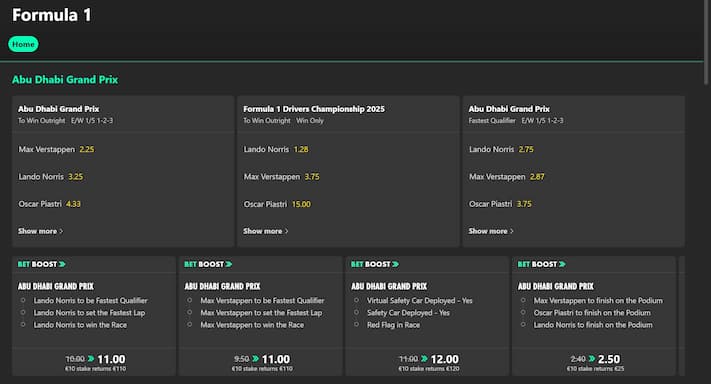Image resolution: width=711 pixels, height=384 pixels.
Task: Choose Oscar Piastri 3.75 Fastest Qualifier
Action: point(500,204)
